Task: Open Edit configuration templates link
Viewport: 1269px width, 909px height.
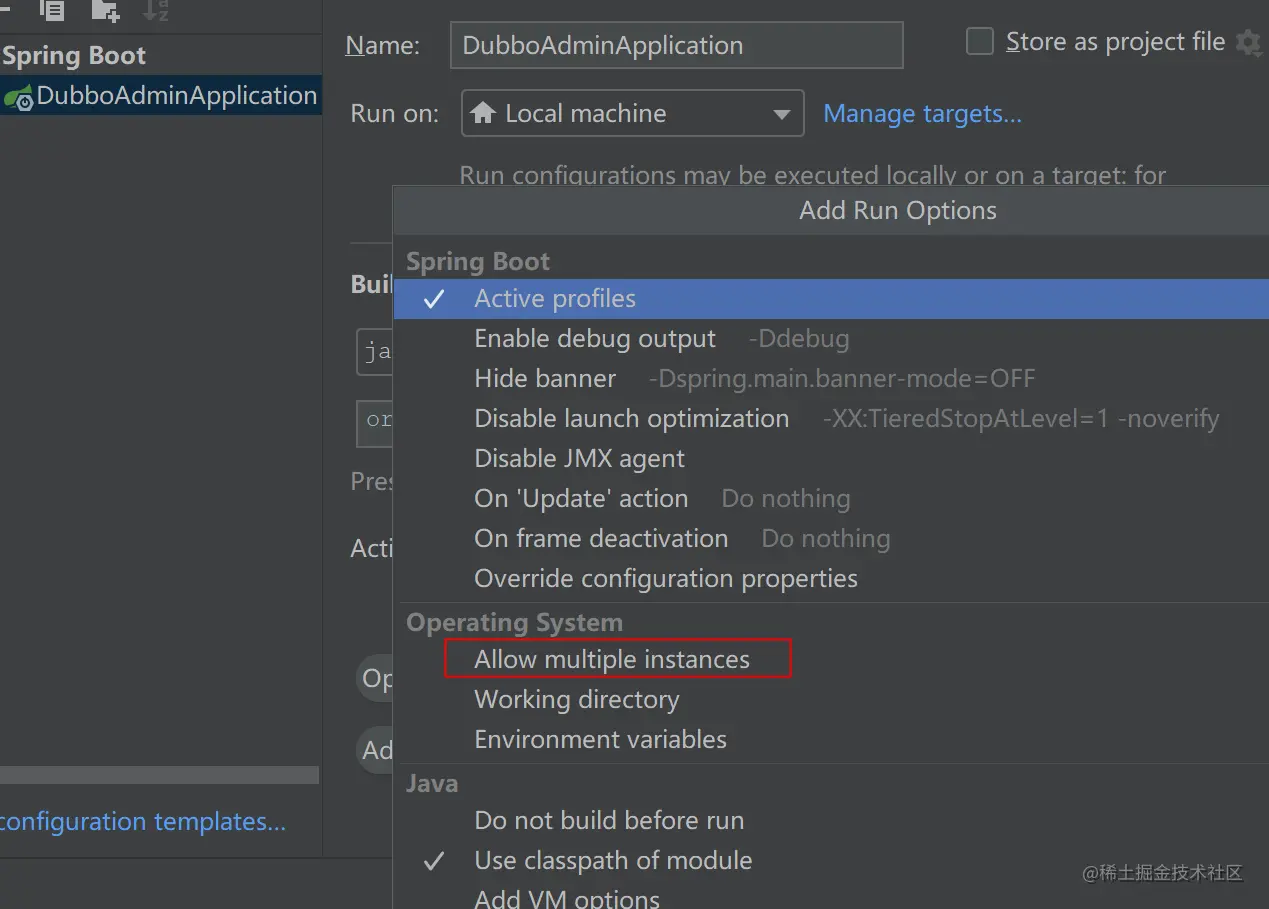Action: [x=143, y=822]
